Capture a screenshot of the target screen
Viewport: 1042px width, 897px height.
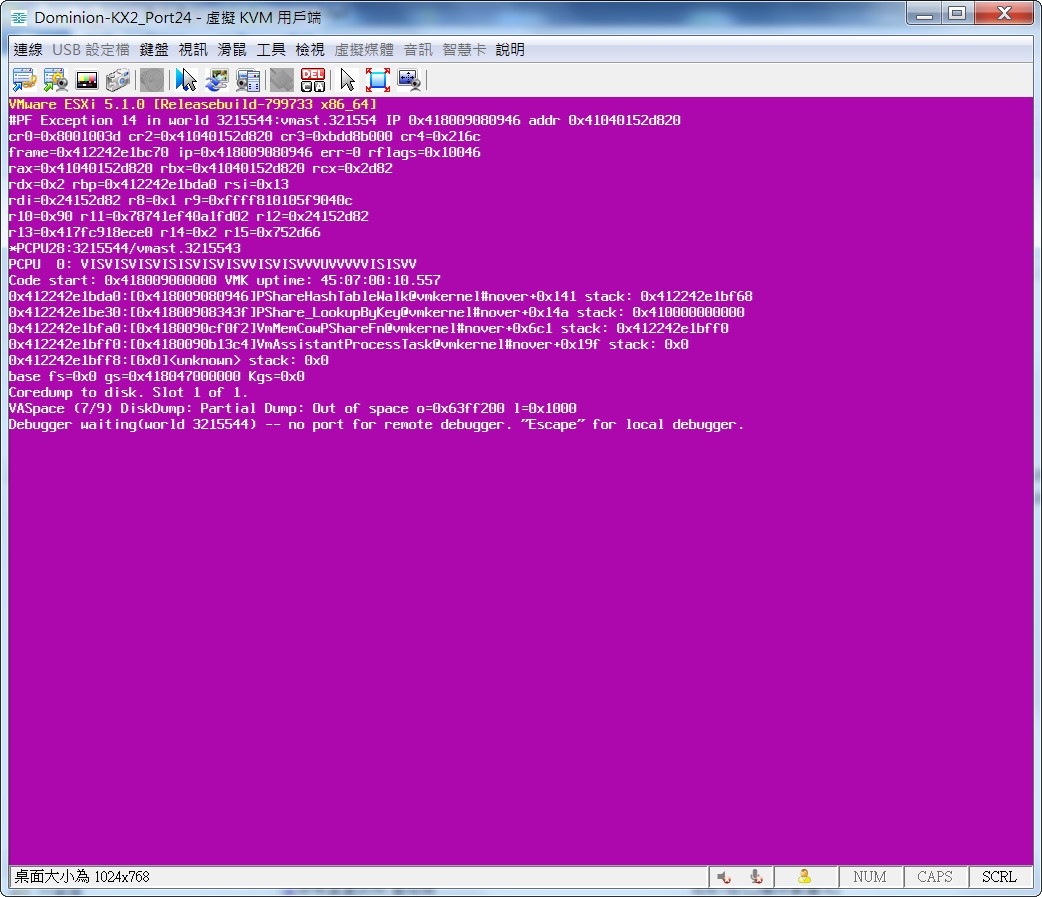coord(118,79)
